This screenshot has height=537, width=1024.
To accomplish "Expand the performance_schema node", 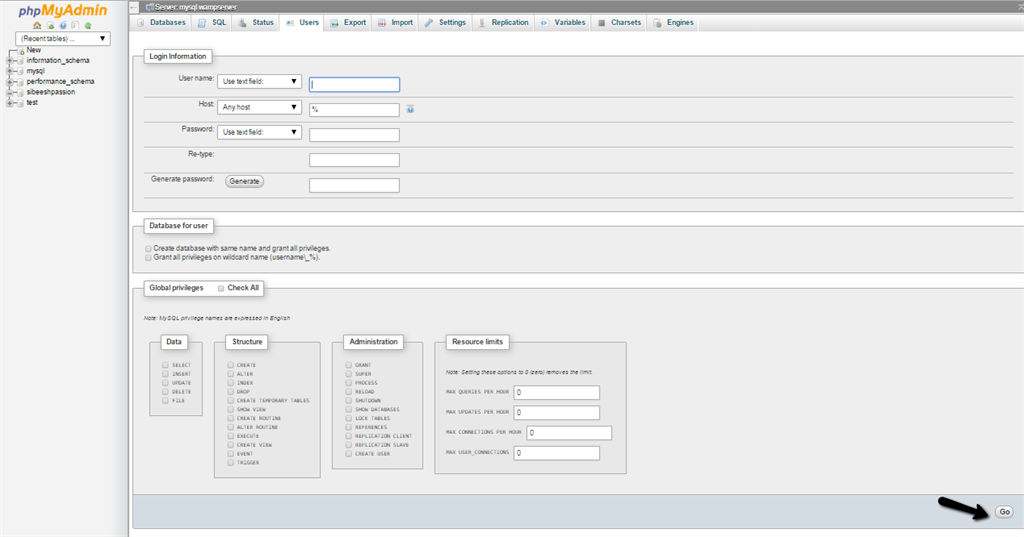I will 10,82.
